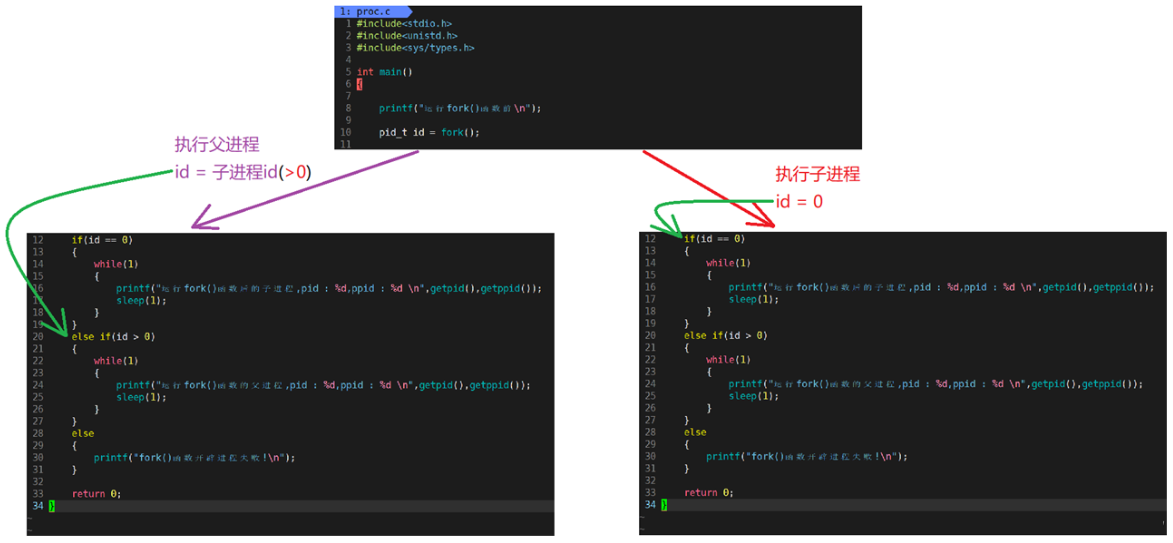Click "if(id == 0)" in left pane
This screenshot has width=1173, height=543.
[x=102, y=240]
